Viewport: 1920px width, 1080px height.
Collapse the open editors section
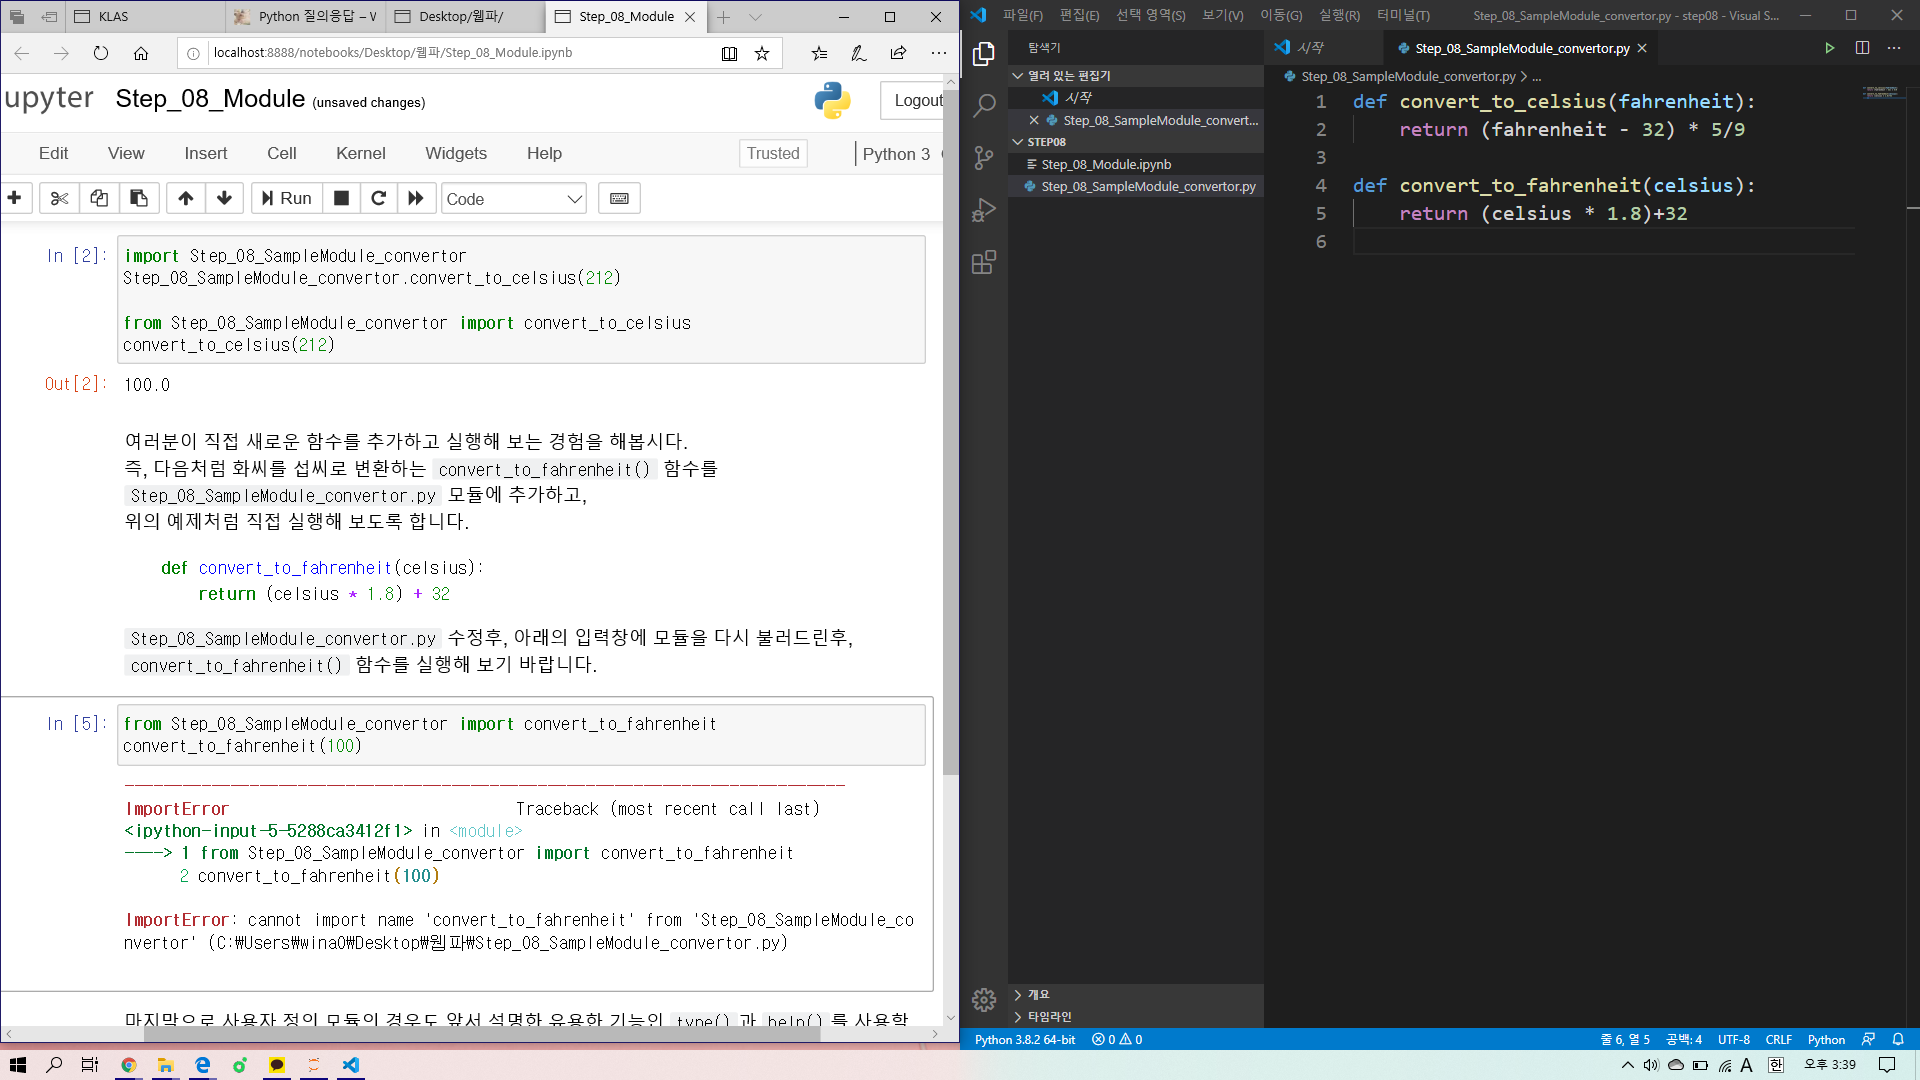pos(1136,75)
